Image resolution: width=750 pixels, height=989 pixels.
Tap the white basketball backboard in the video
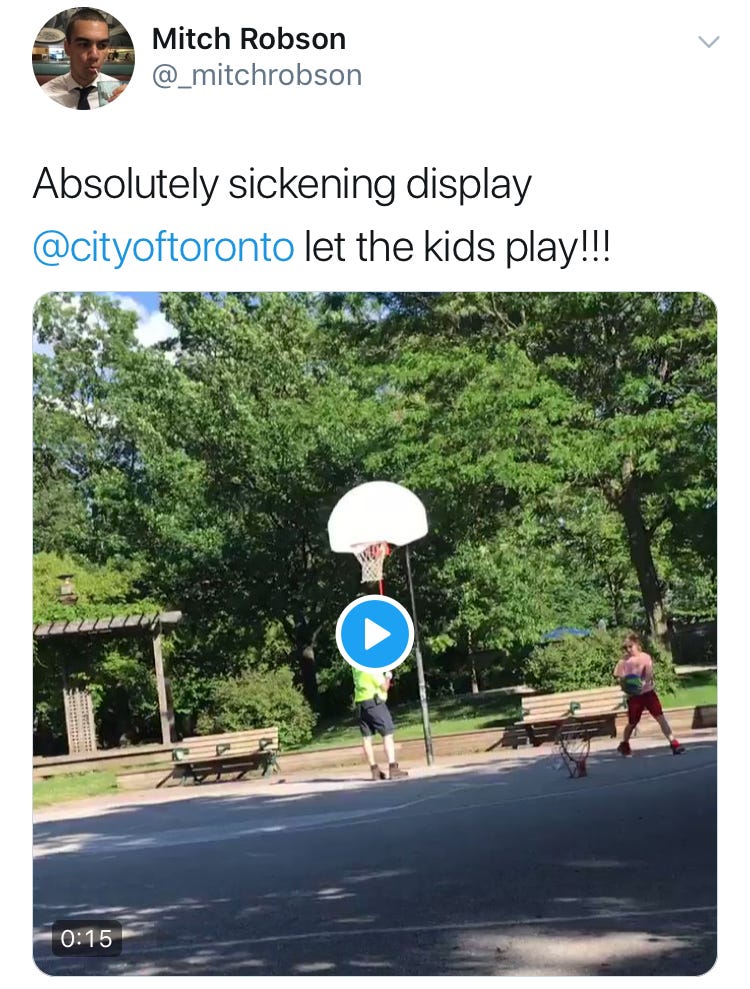(x=377, y=516)
